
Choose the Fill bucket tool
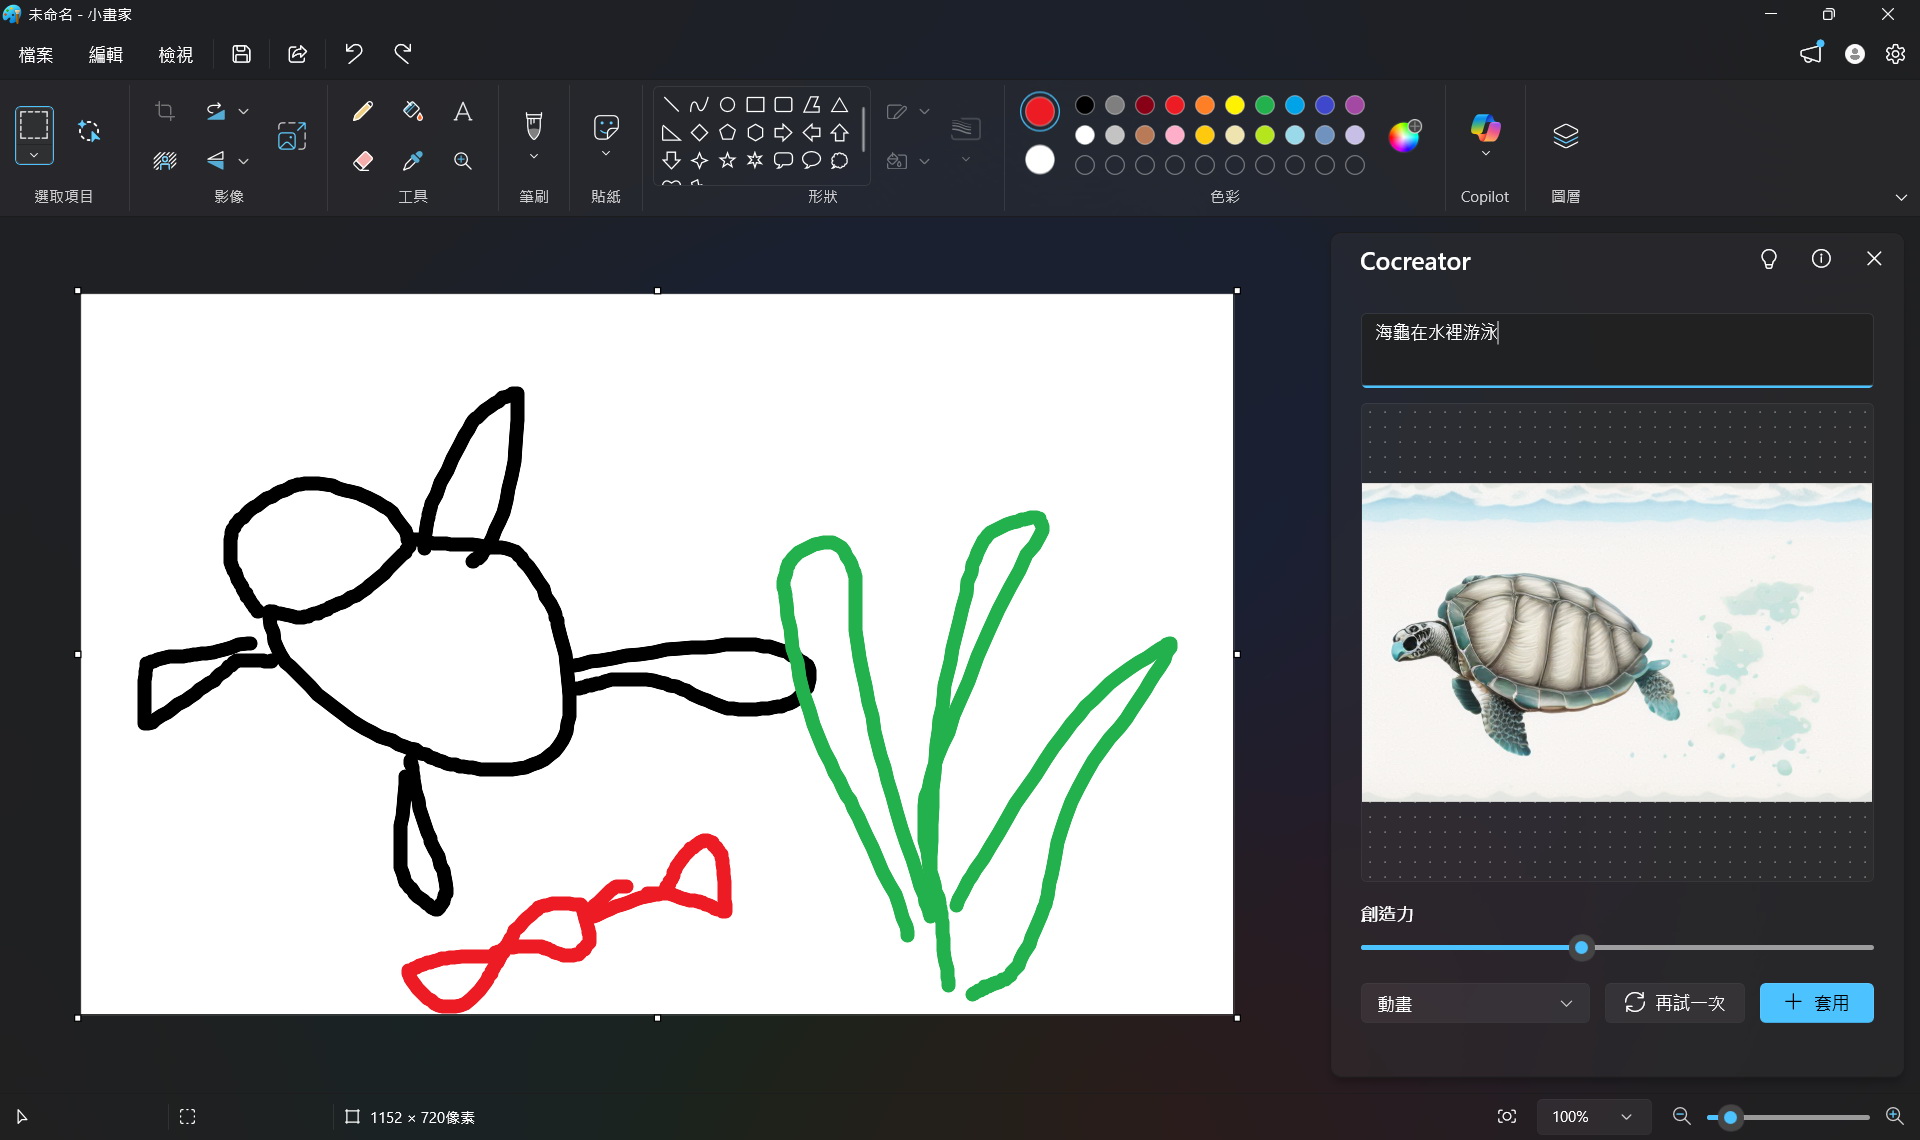(x=412, y=111)
